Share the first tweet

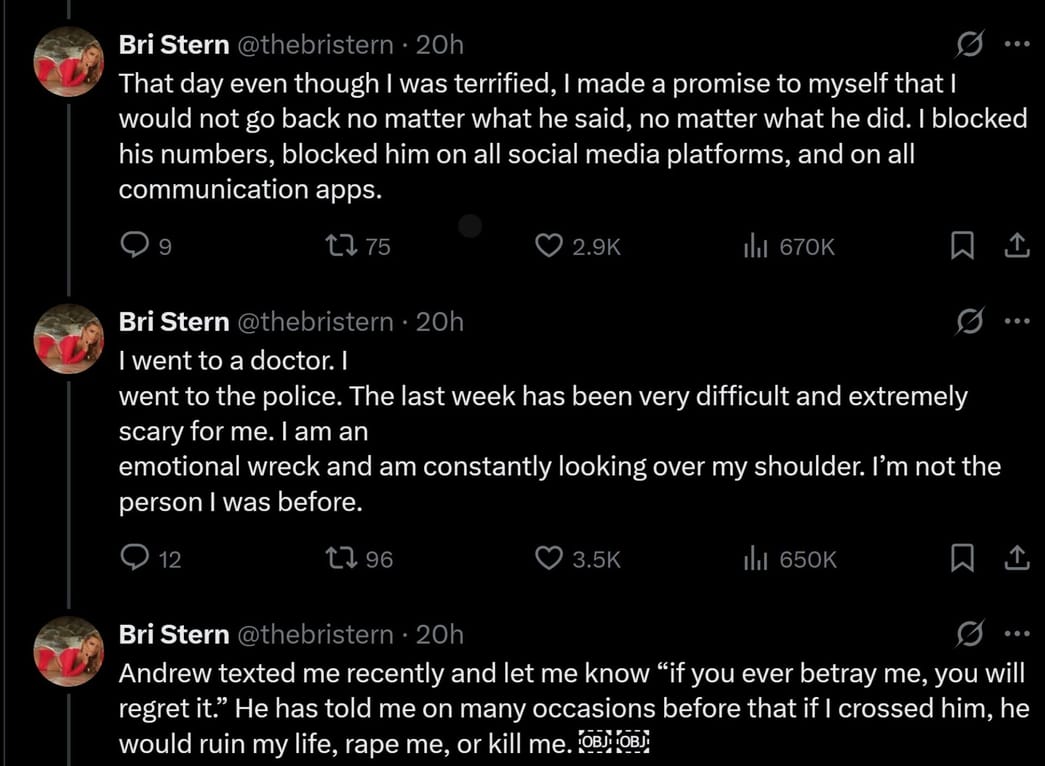click(1019, 245)
